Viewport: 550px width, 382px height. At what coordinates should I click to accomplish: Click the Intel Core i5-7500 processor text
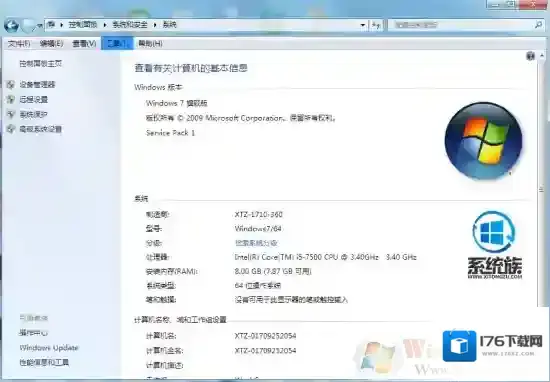(x=325, y=257)
